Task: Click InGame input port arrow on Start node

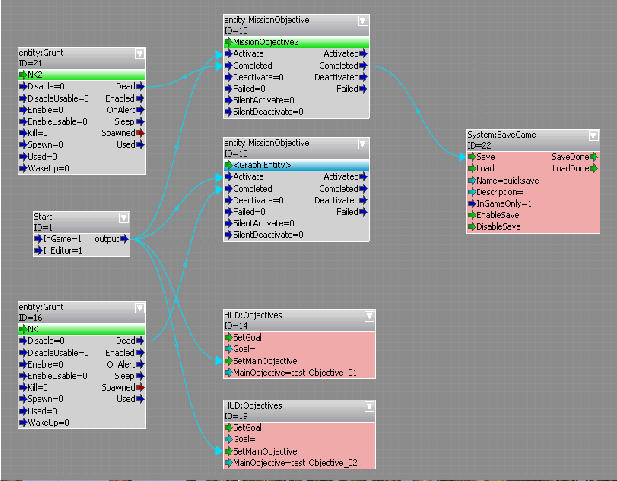Action: (x=38, y=239)
